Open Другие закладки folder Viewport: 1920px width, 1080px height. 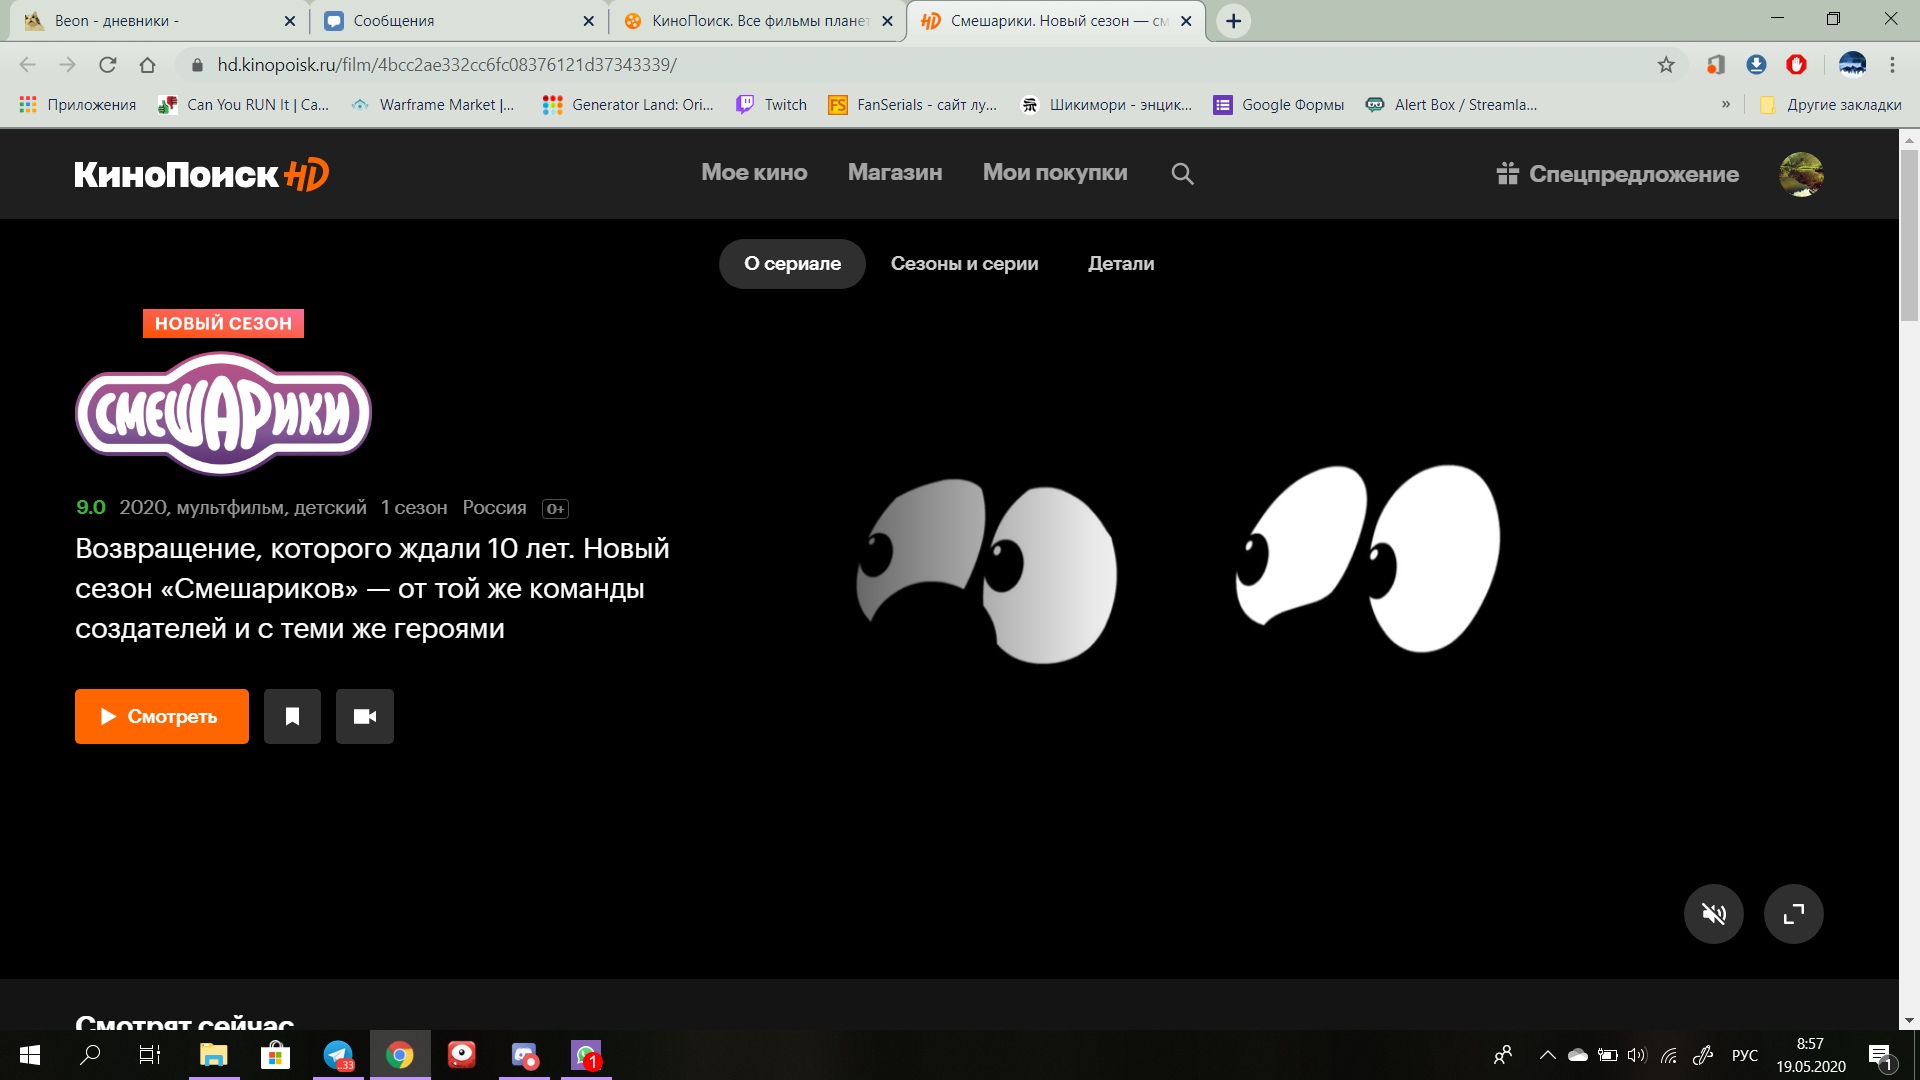(x=1830, y=105)
